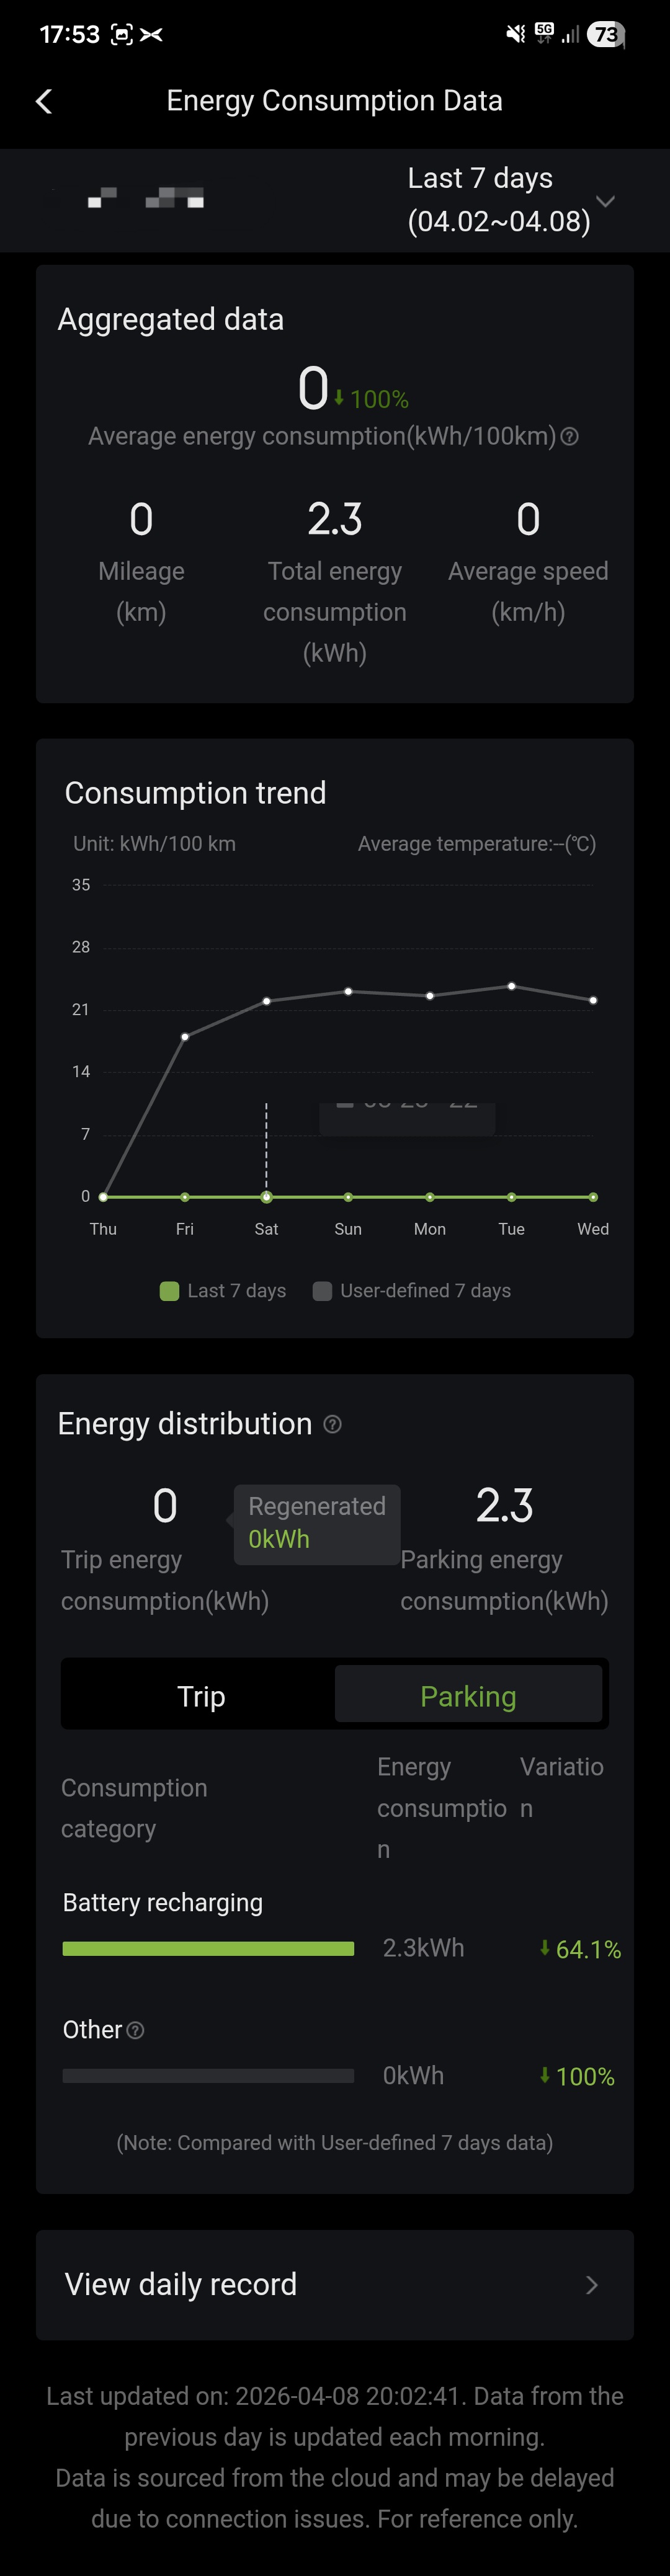The width and height of the screenshot is (670, 2576).
Task: Toggle Last 7 days legend series
Action: click(x=223, y=1291)
